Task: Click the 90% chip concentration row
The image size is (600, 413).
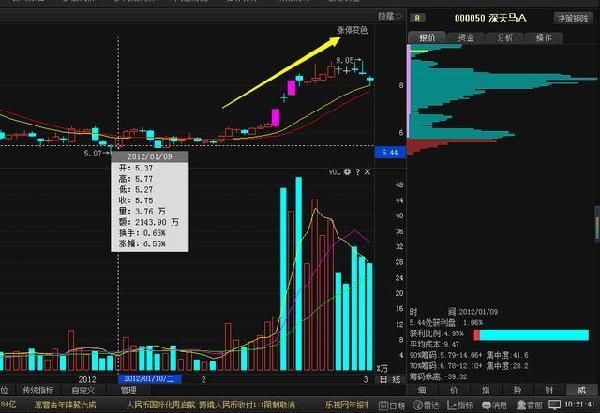Action: (469, 355)
